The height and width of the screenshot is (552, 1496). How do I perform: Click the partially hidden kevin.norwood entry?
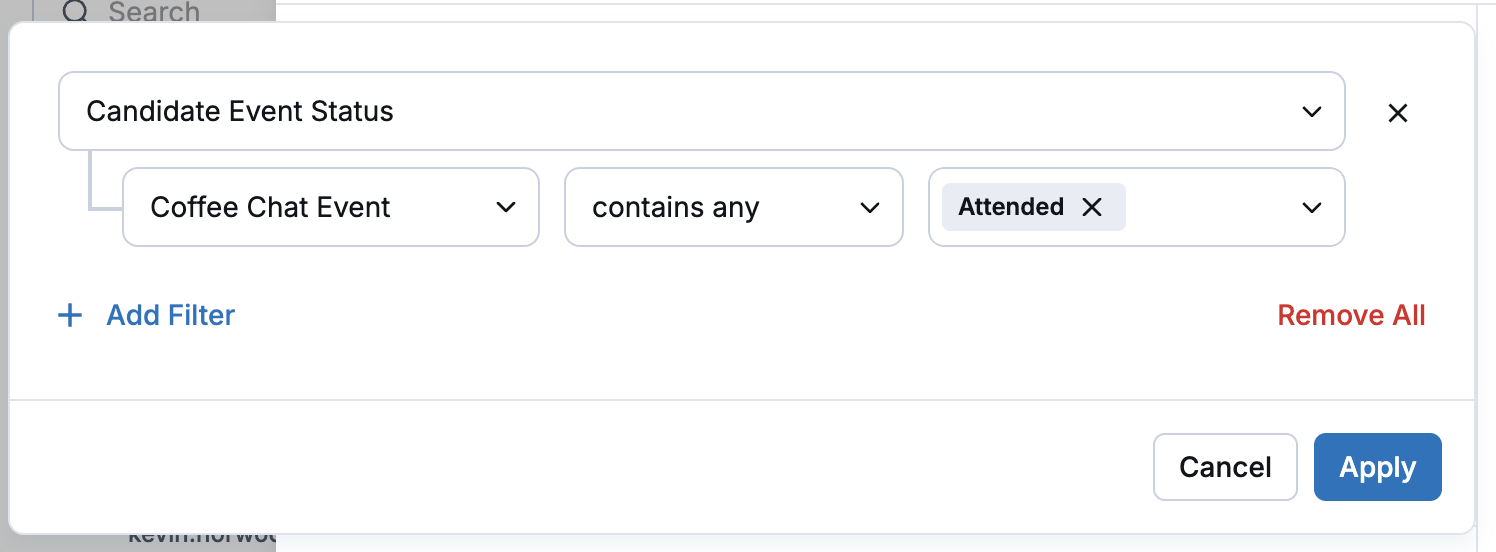(x=201, y=538)
